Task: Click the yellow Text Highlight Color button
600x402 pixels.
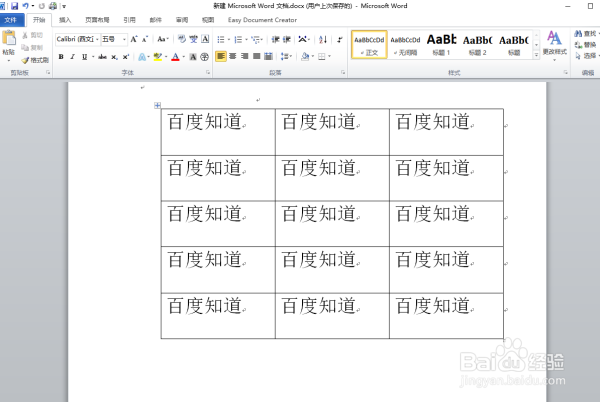Action: click(158, 57)
